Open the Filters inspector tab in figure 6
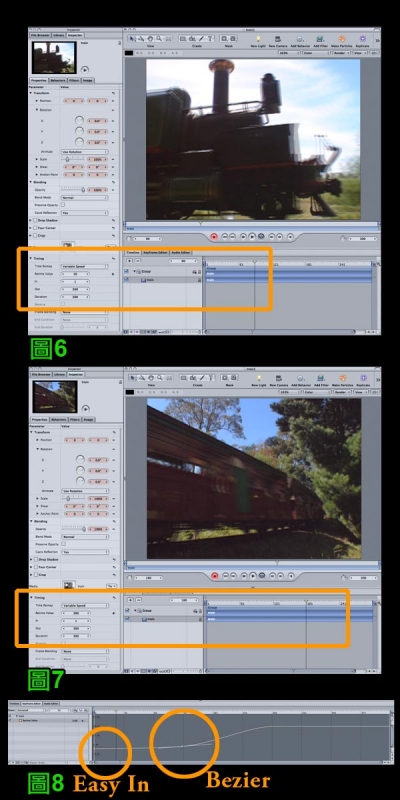 click(x=74, y=81)
